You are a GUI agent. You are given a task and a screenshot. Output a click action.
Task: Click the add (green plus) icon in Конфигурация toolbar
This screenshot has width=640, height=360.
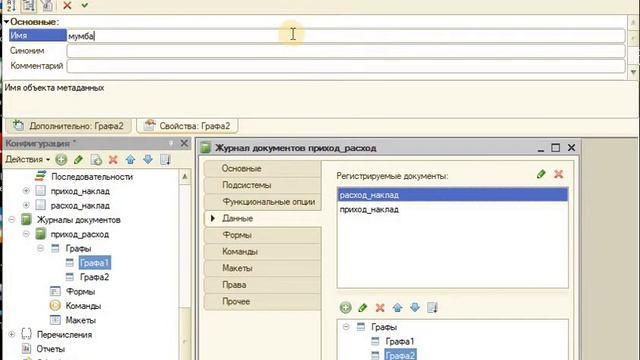click(x=61, y=160)
